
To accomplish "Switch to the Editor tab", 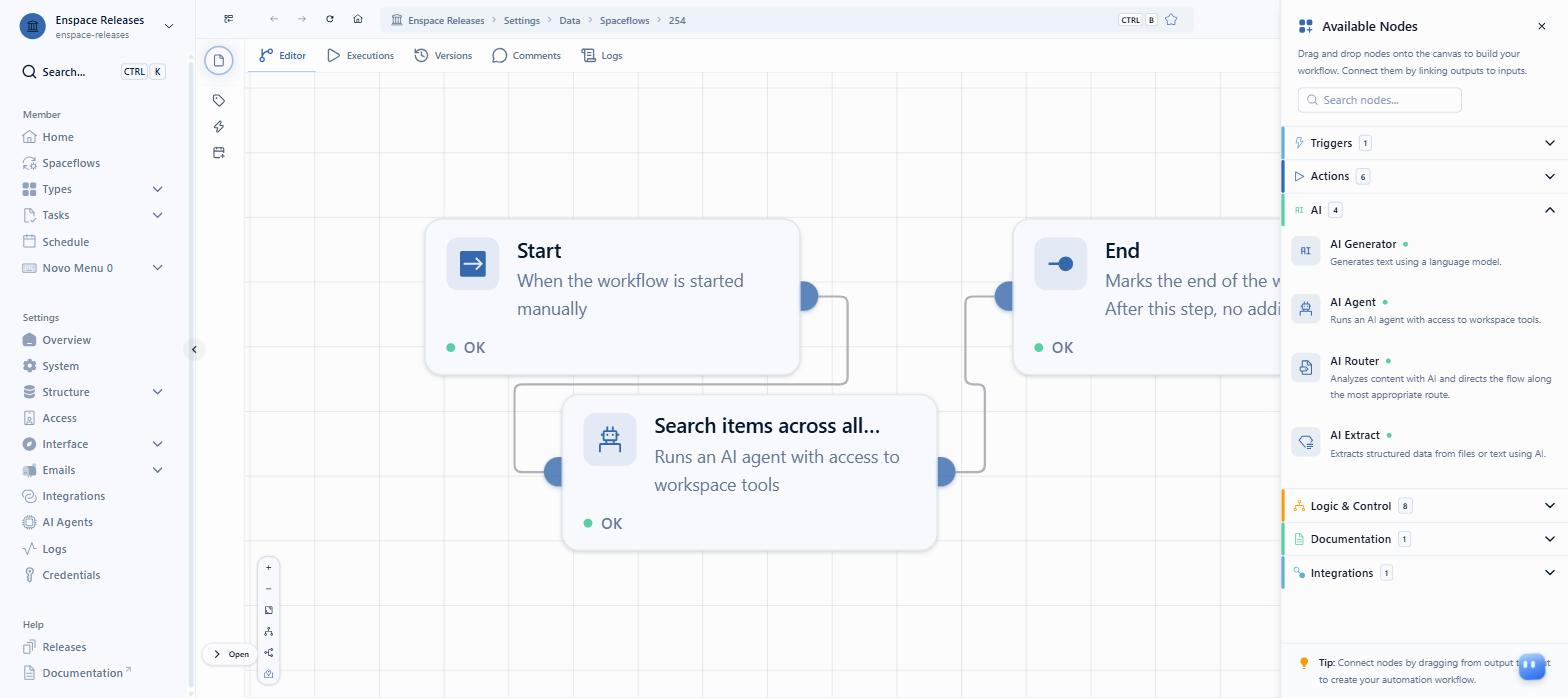I will pos(282,55).
